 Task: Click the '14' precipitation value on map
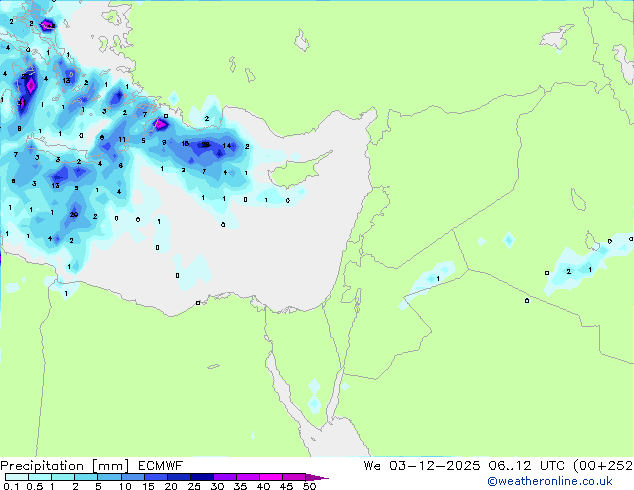tap(227, 146)
